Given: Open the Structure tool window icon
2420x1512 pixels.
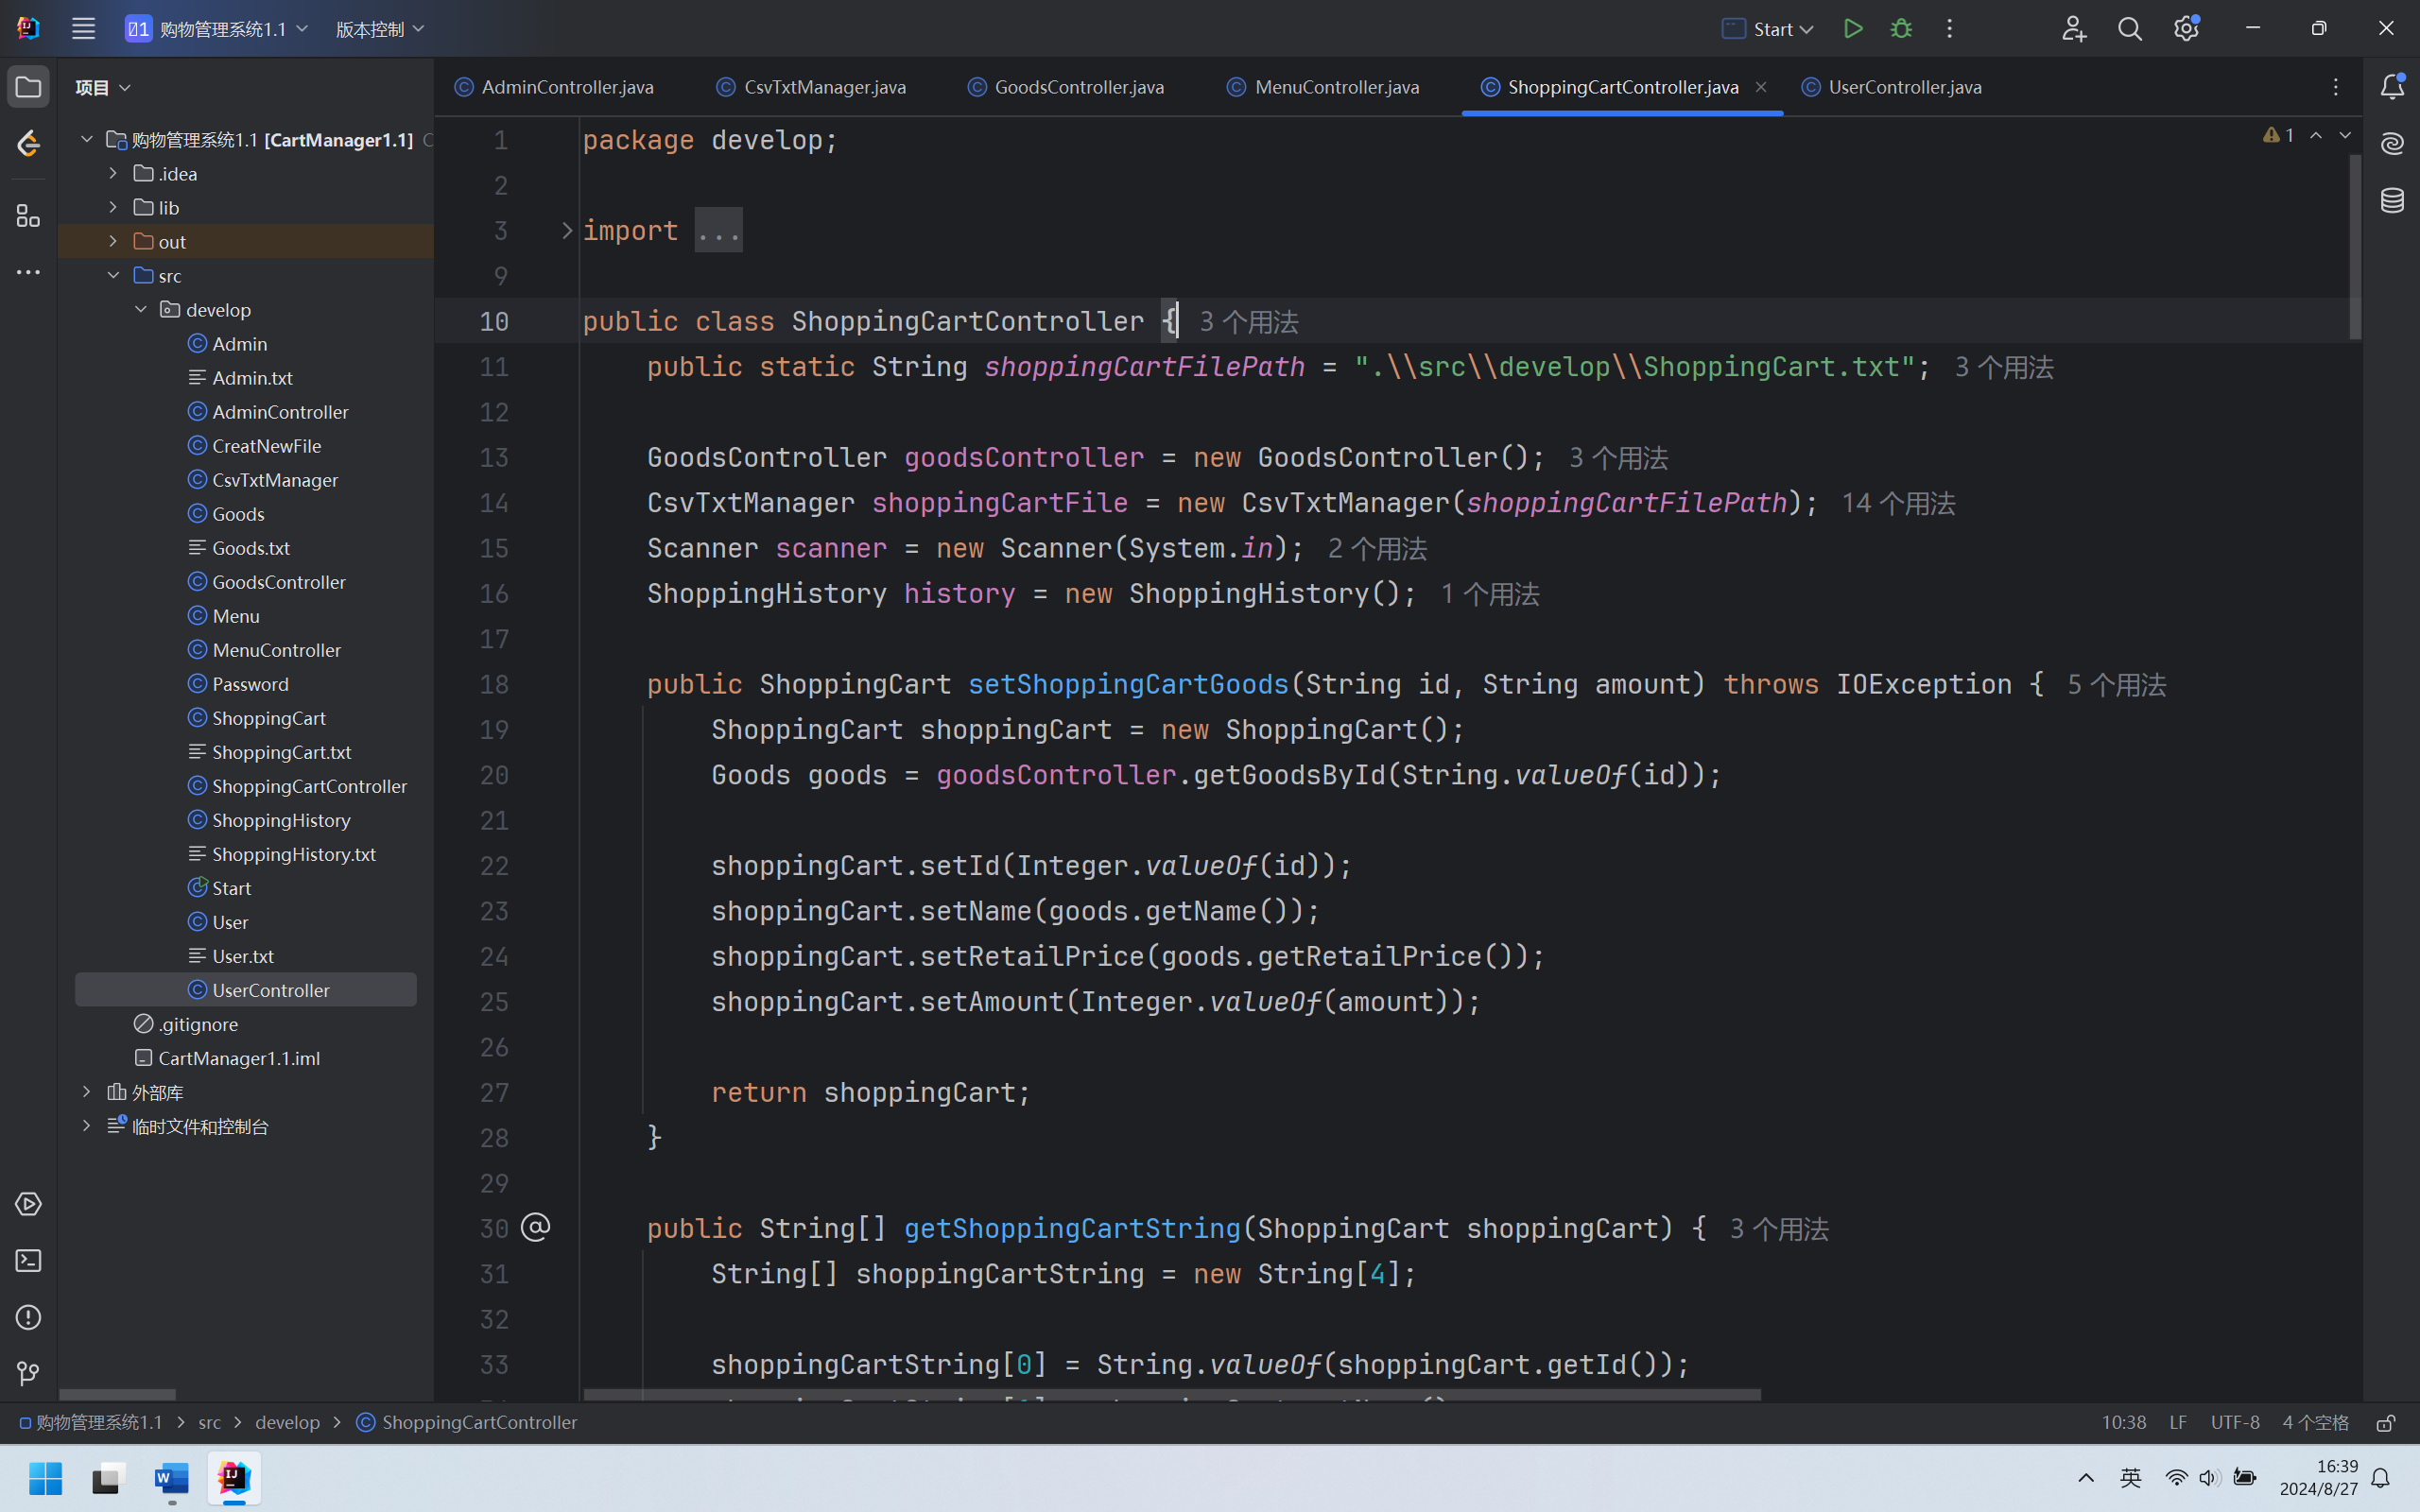Looking at the screenshot, I should pos(28,216).
